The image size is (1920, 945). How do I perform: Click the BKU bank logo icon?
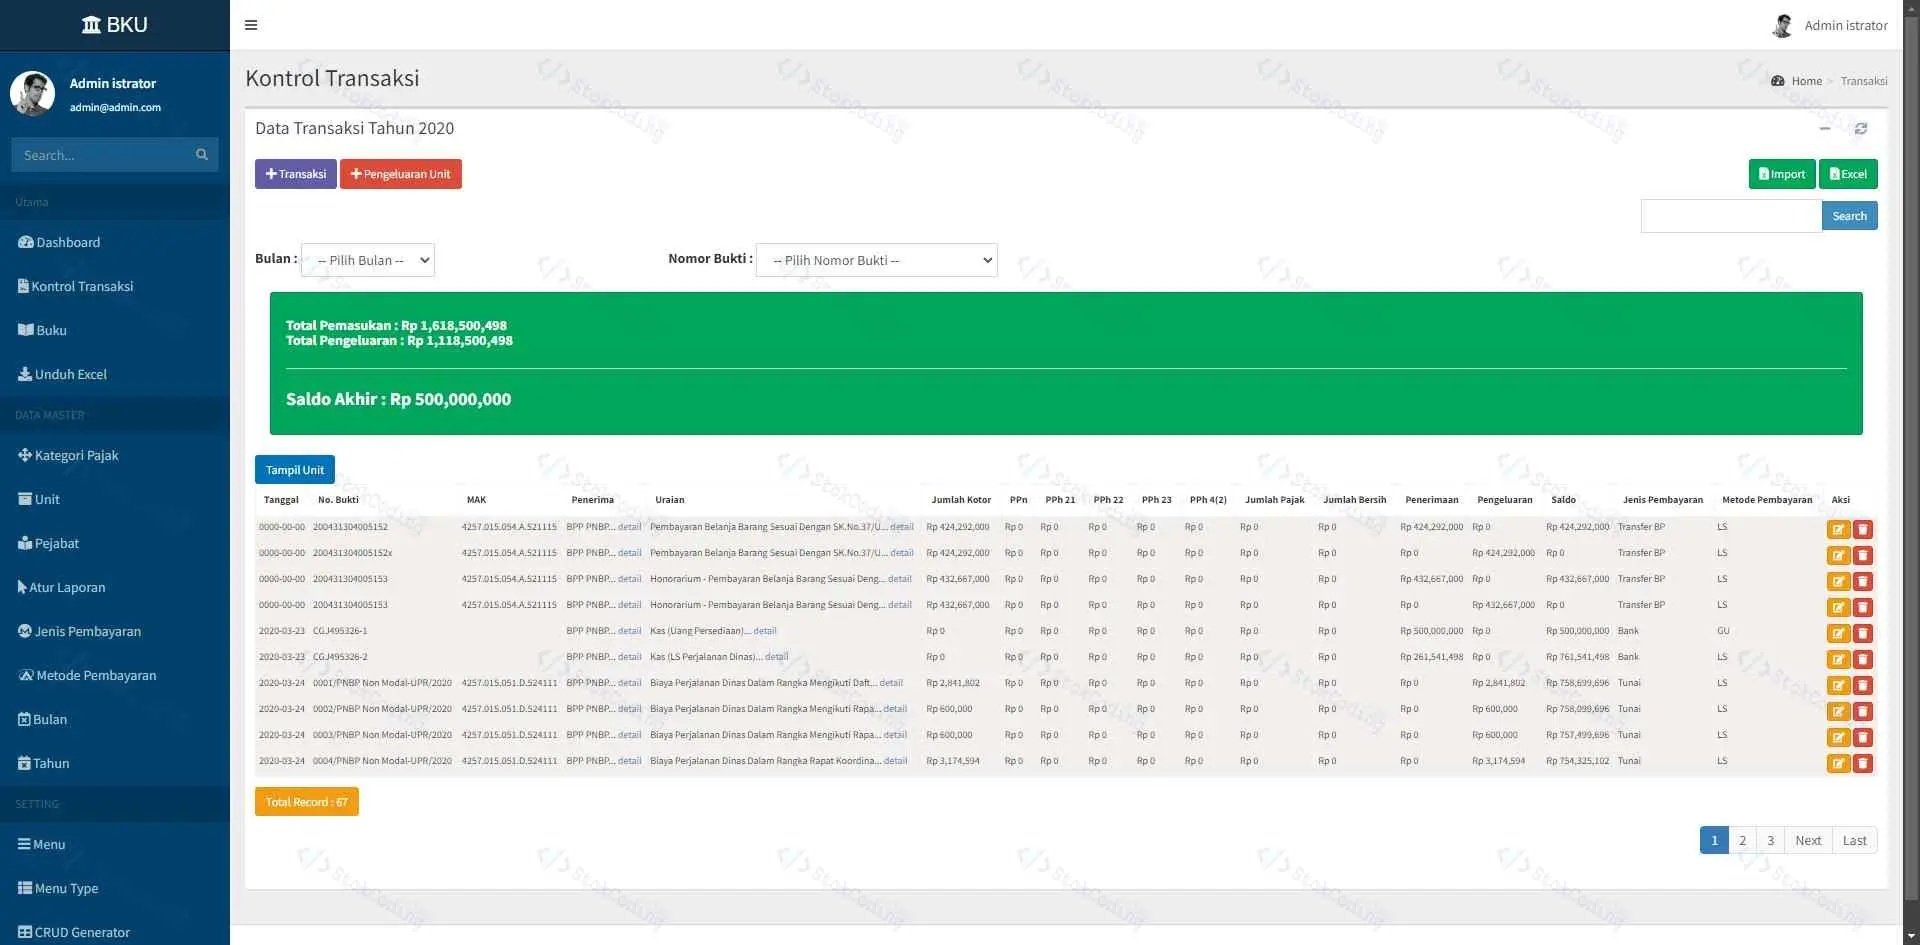coord(91,24)
